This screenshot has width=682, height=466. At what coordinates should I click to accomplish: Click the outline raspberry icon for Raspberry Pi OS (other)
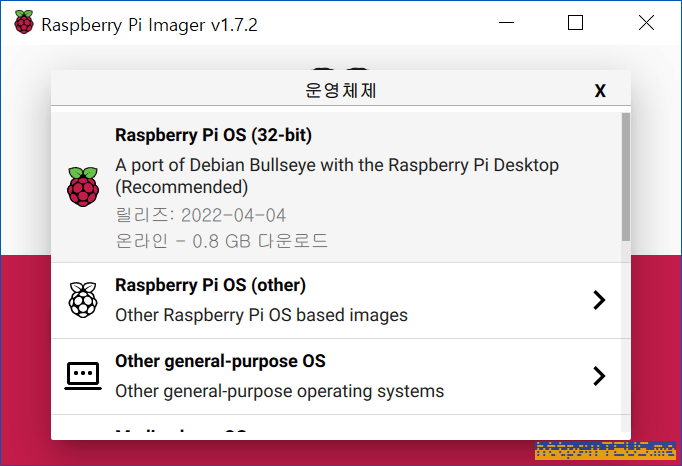(83, 300)
